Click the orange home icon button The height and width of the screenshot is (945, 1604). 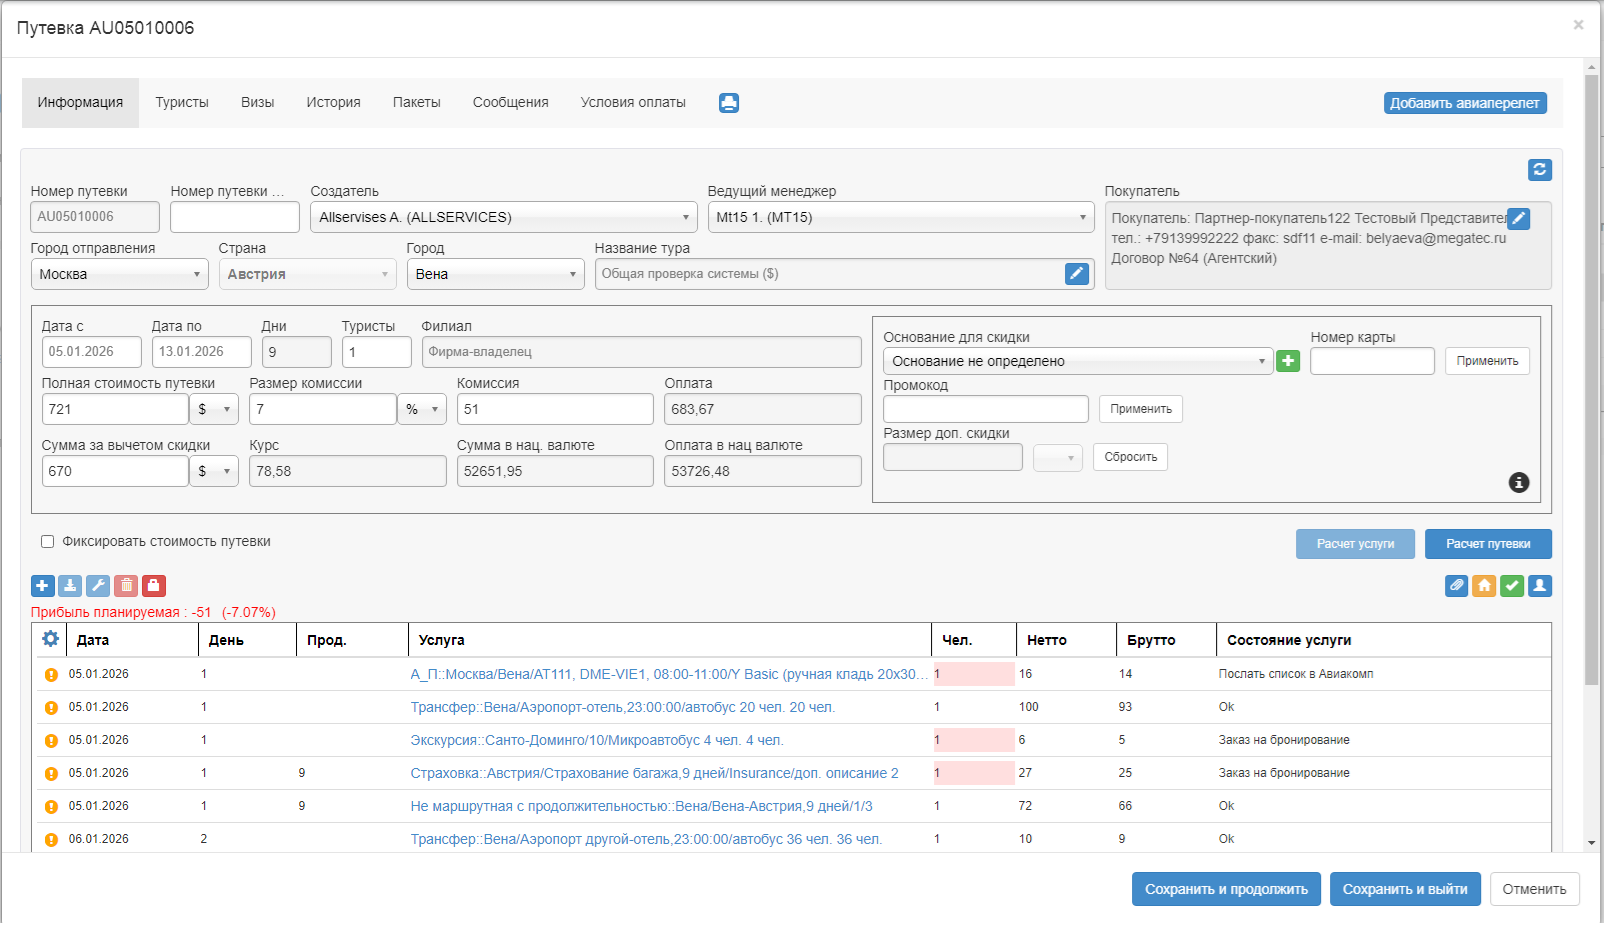tap(1484, 586)
